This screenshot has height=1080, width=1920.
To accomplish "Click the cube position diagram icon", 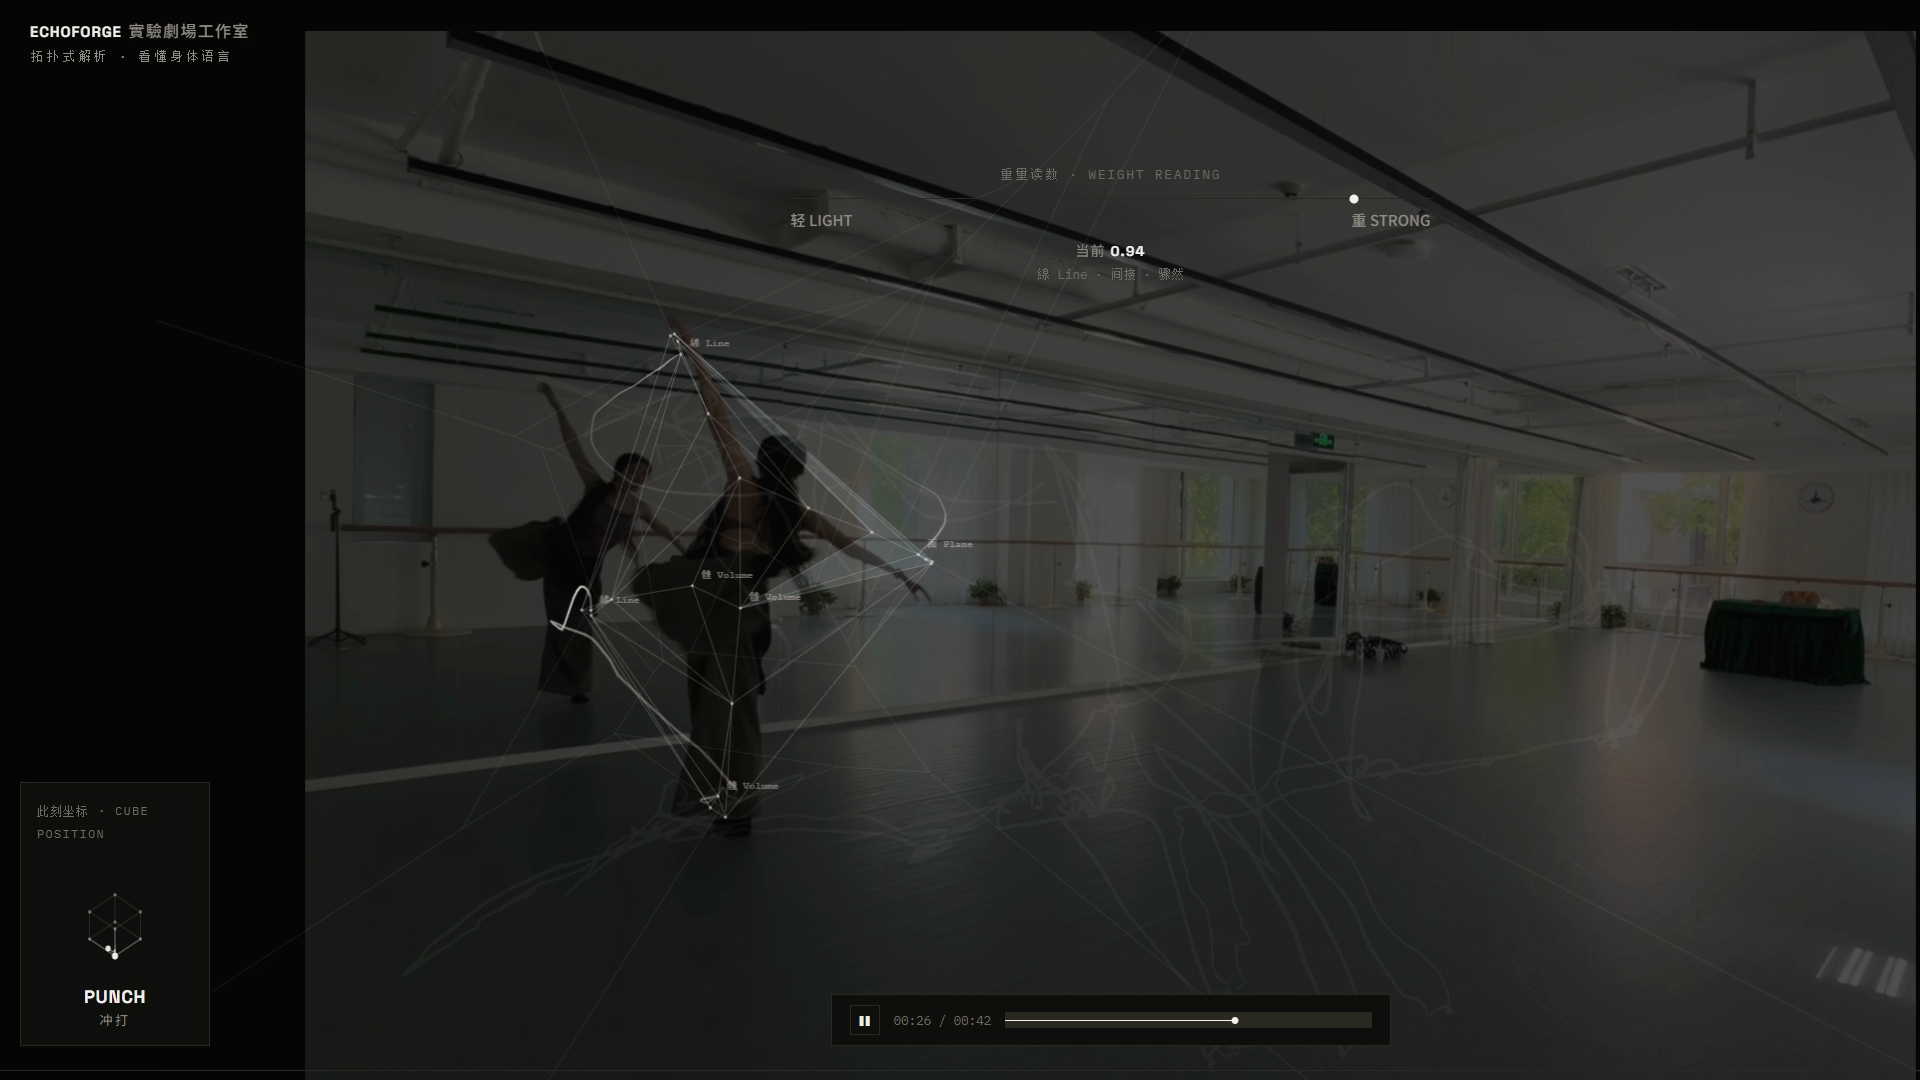I will click(x=115, y=926).
